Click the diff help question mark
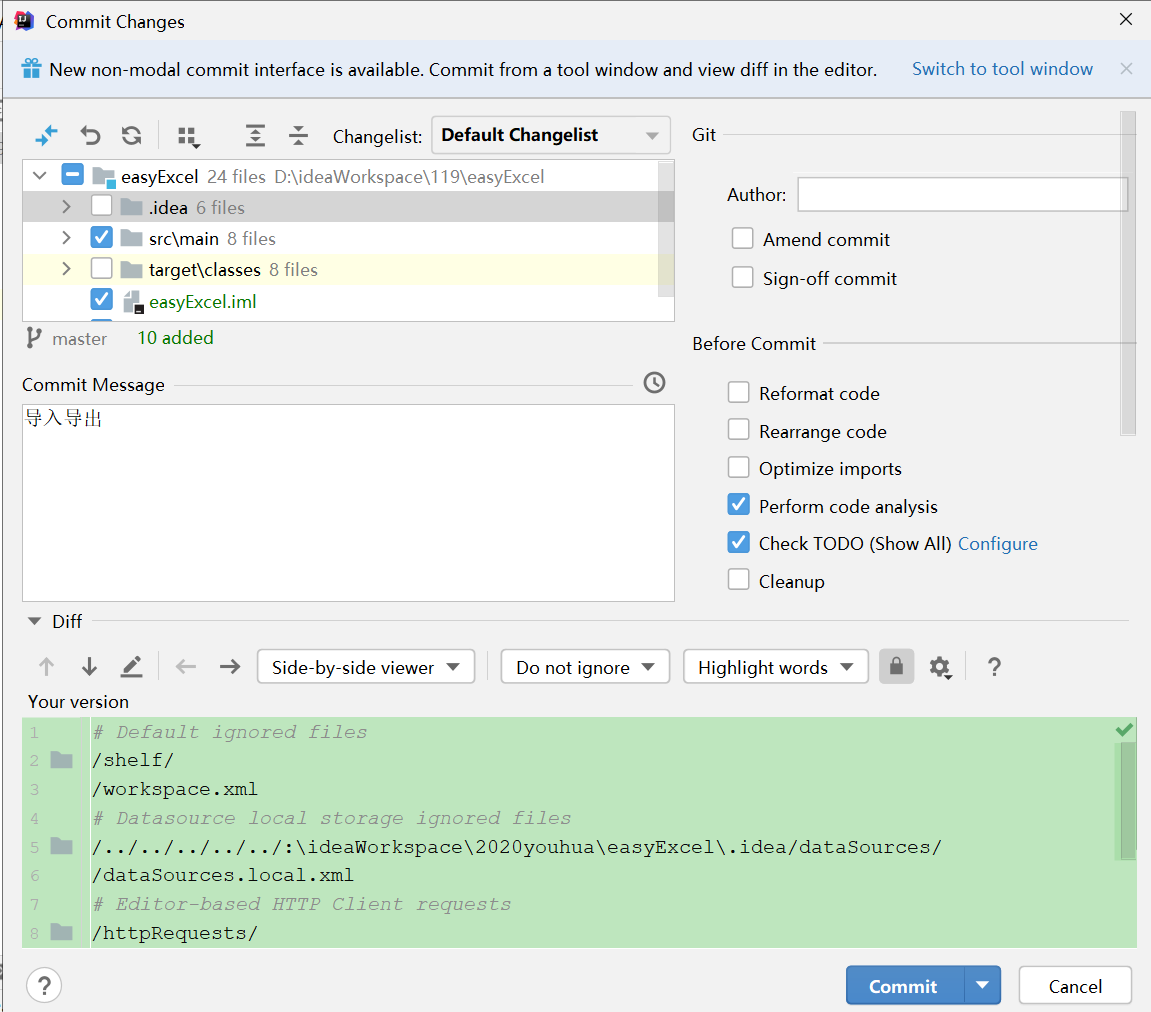 994,666
